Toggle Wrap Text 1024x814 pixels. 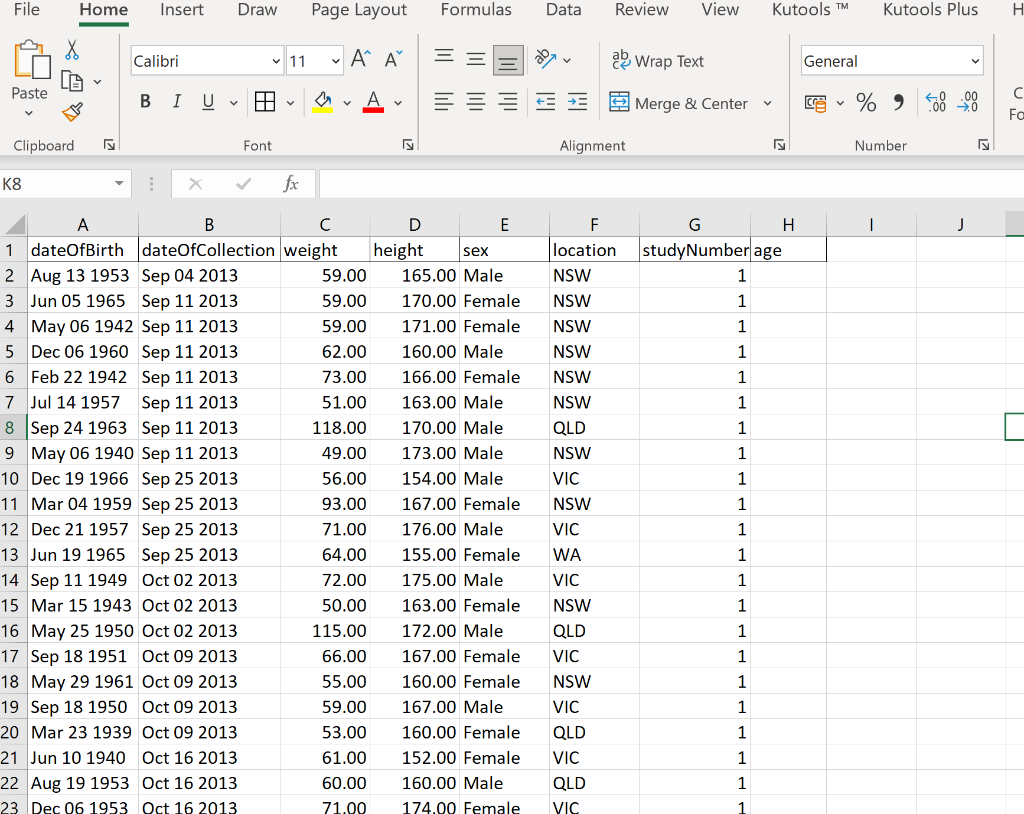[x=658, y=61]
